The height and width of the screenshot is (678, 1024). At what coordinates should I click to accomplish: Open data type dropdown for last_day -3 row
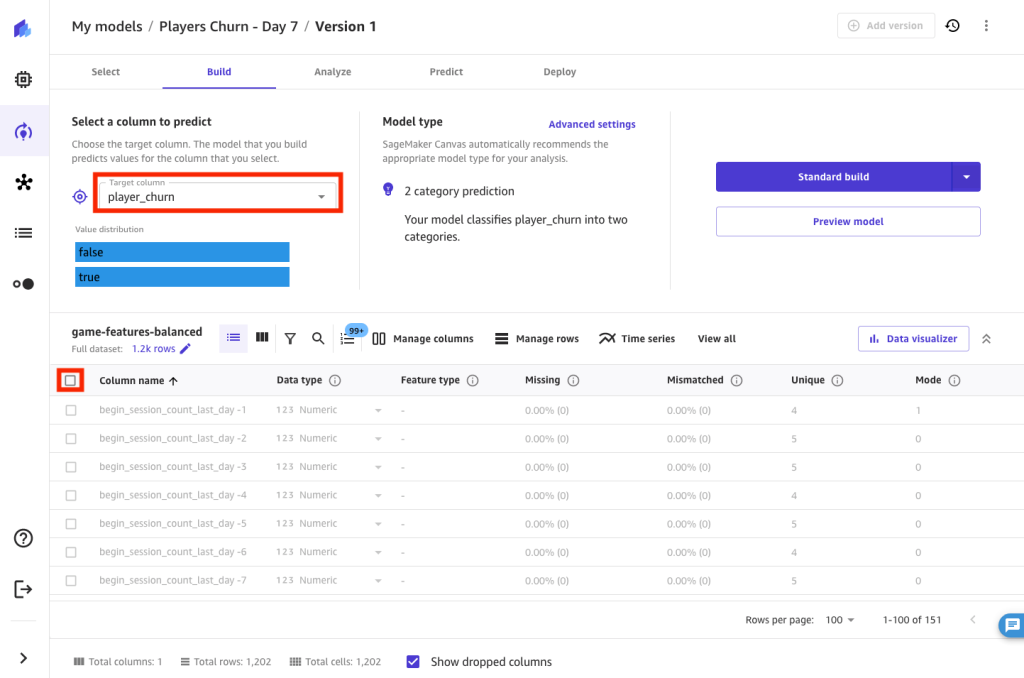(x=378, y=468)
